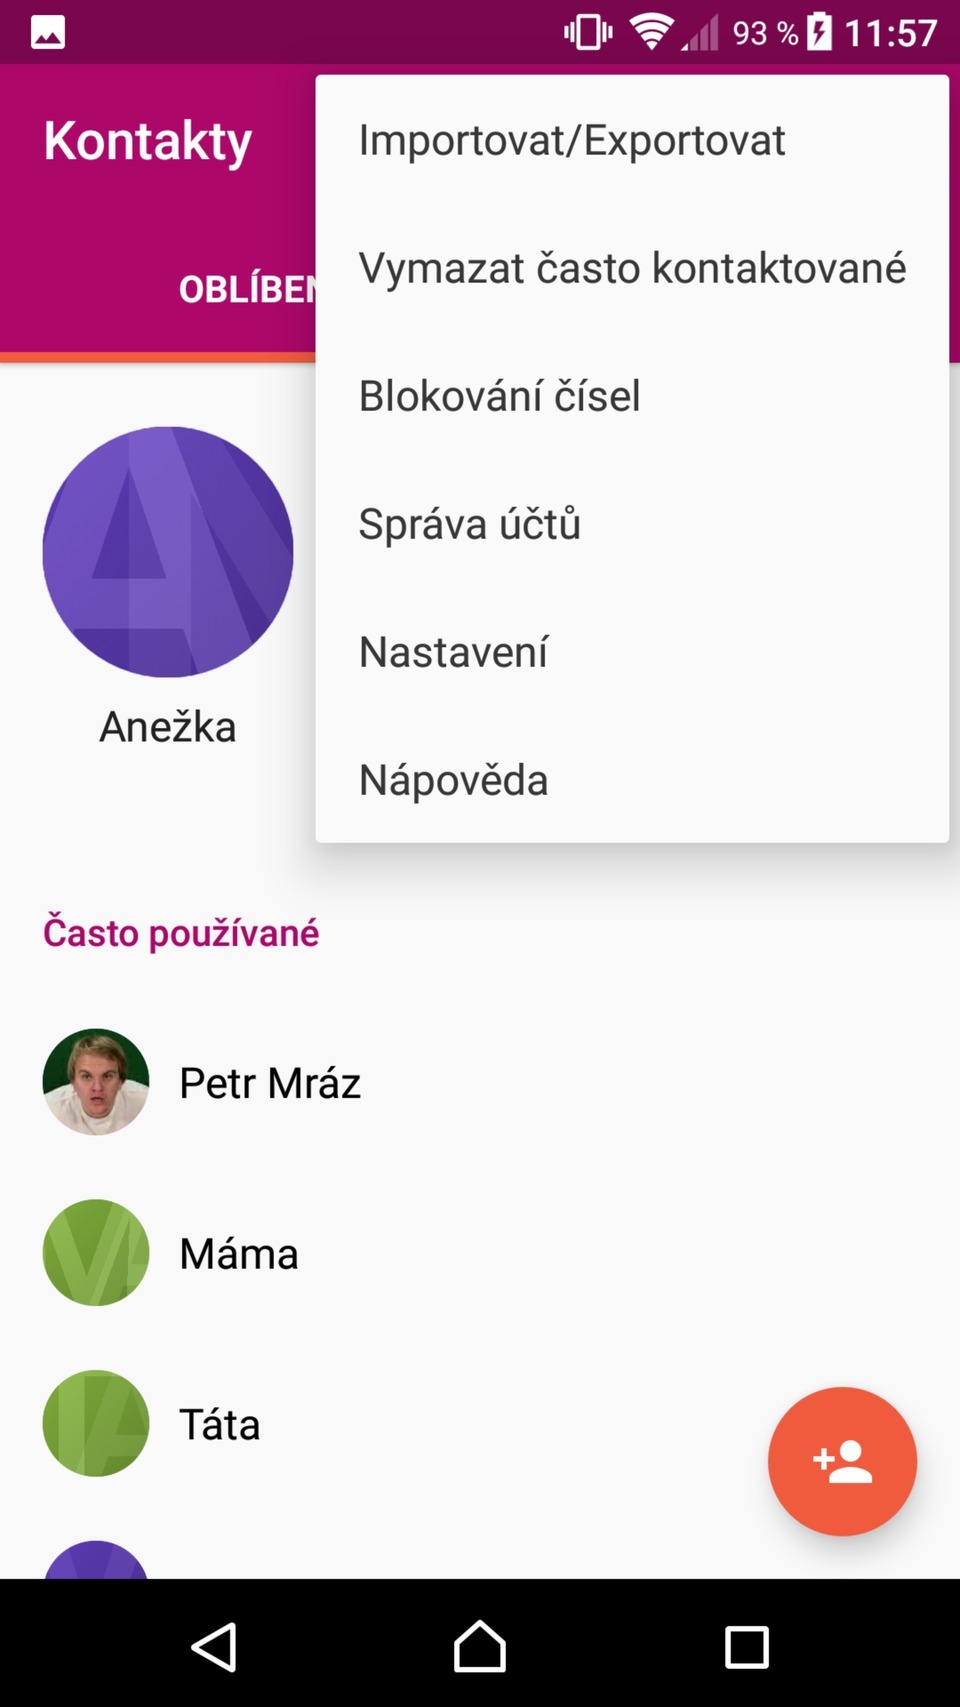Open Nastavení from the overflow menu

coord(454,652)
